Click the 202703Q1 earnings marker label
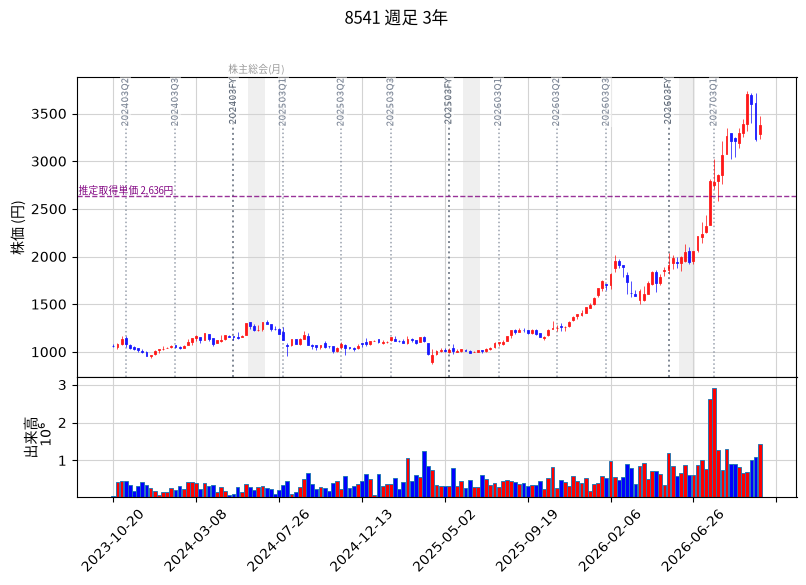The image size is (806, 585). pos(713,102)
